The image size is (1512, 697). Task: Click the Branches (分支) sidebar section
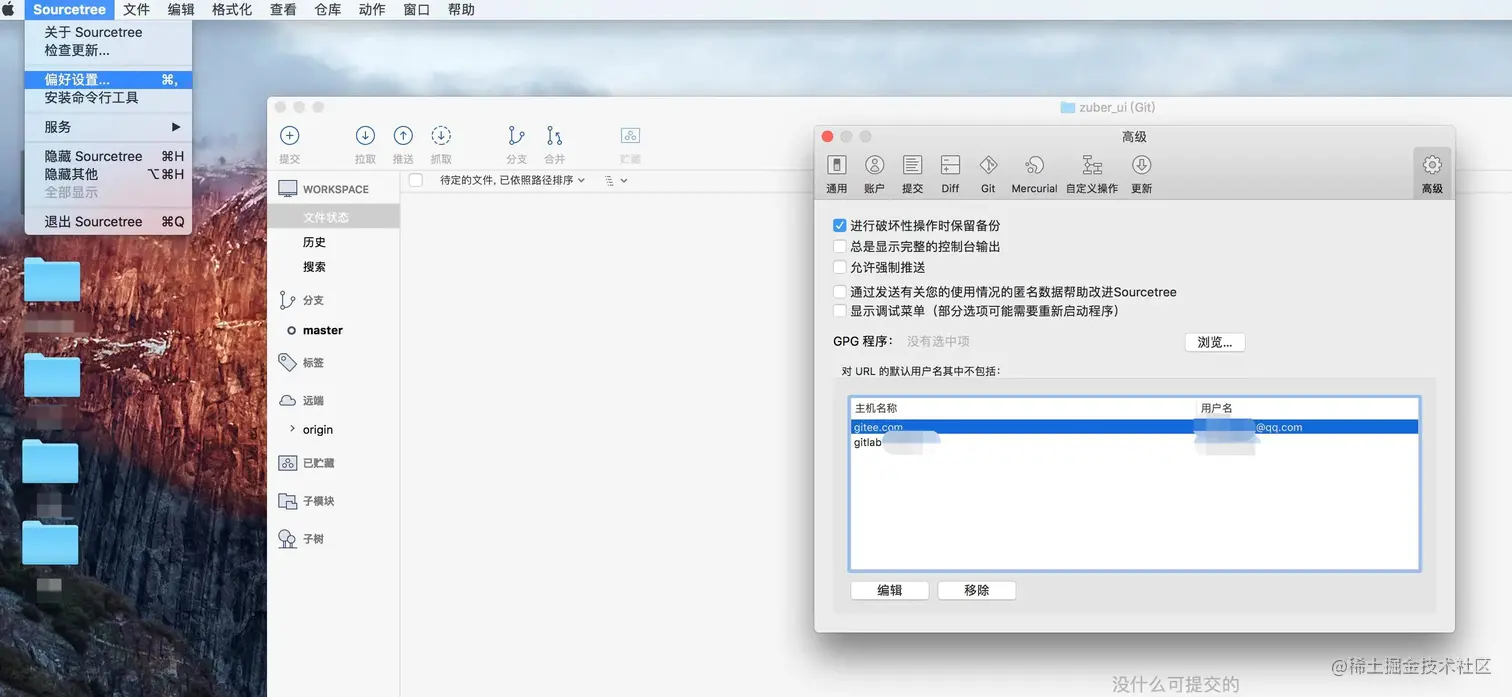[x=313, y=300]
